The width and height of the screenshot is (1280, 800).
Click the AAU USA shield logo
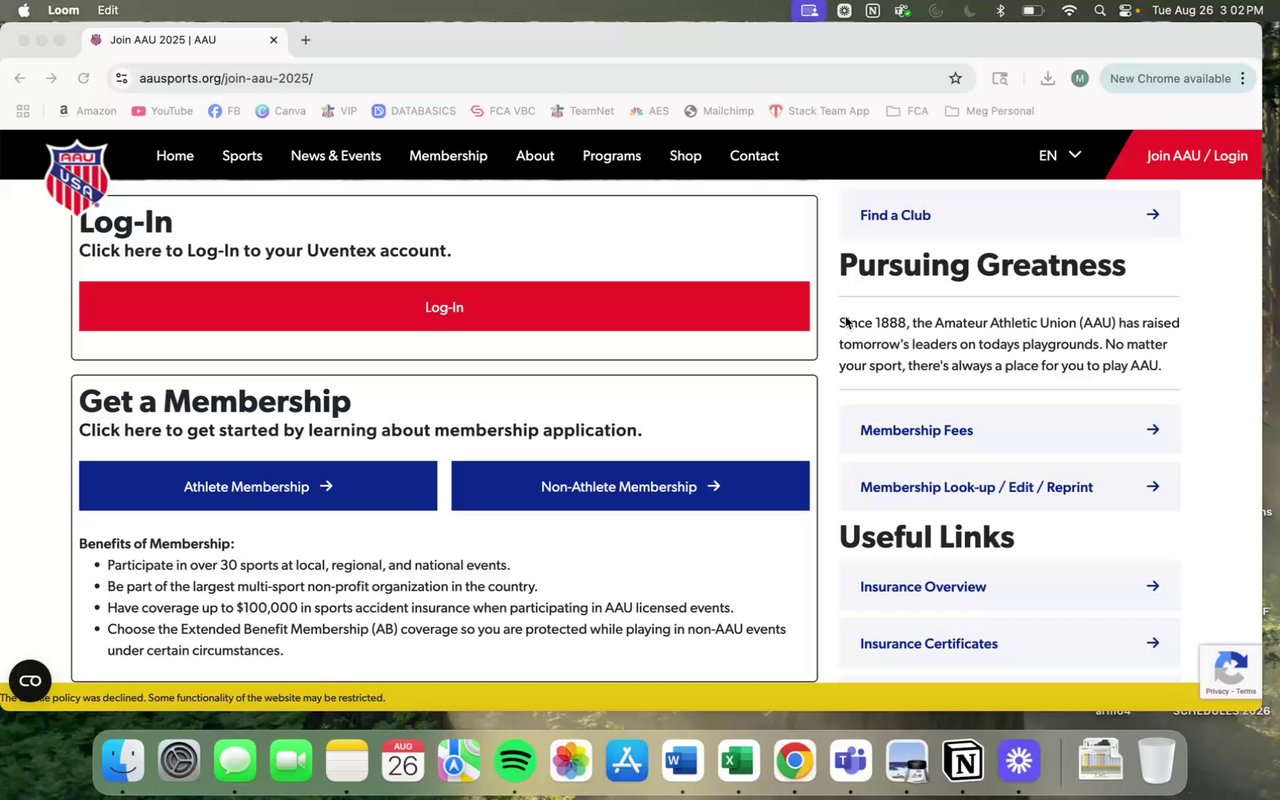point(77,176)
